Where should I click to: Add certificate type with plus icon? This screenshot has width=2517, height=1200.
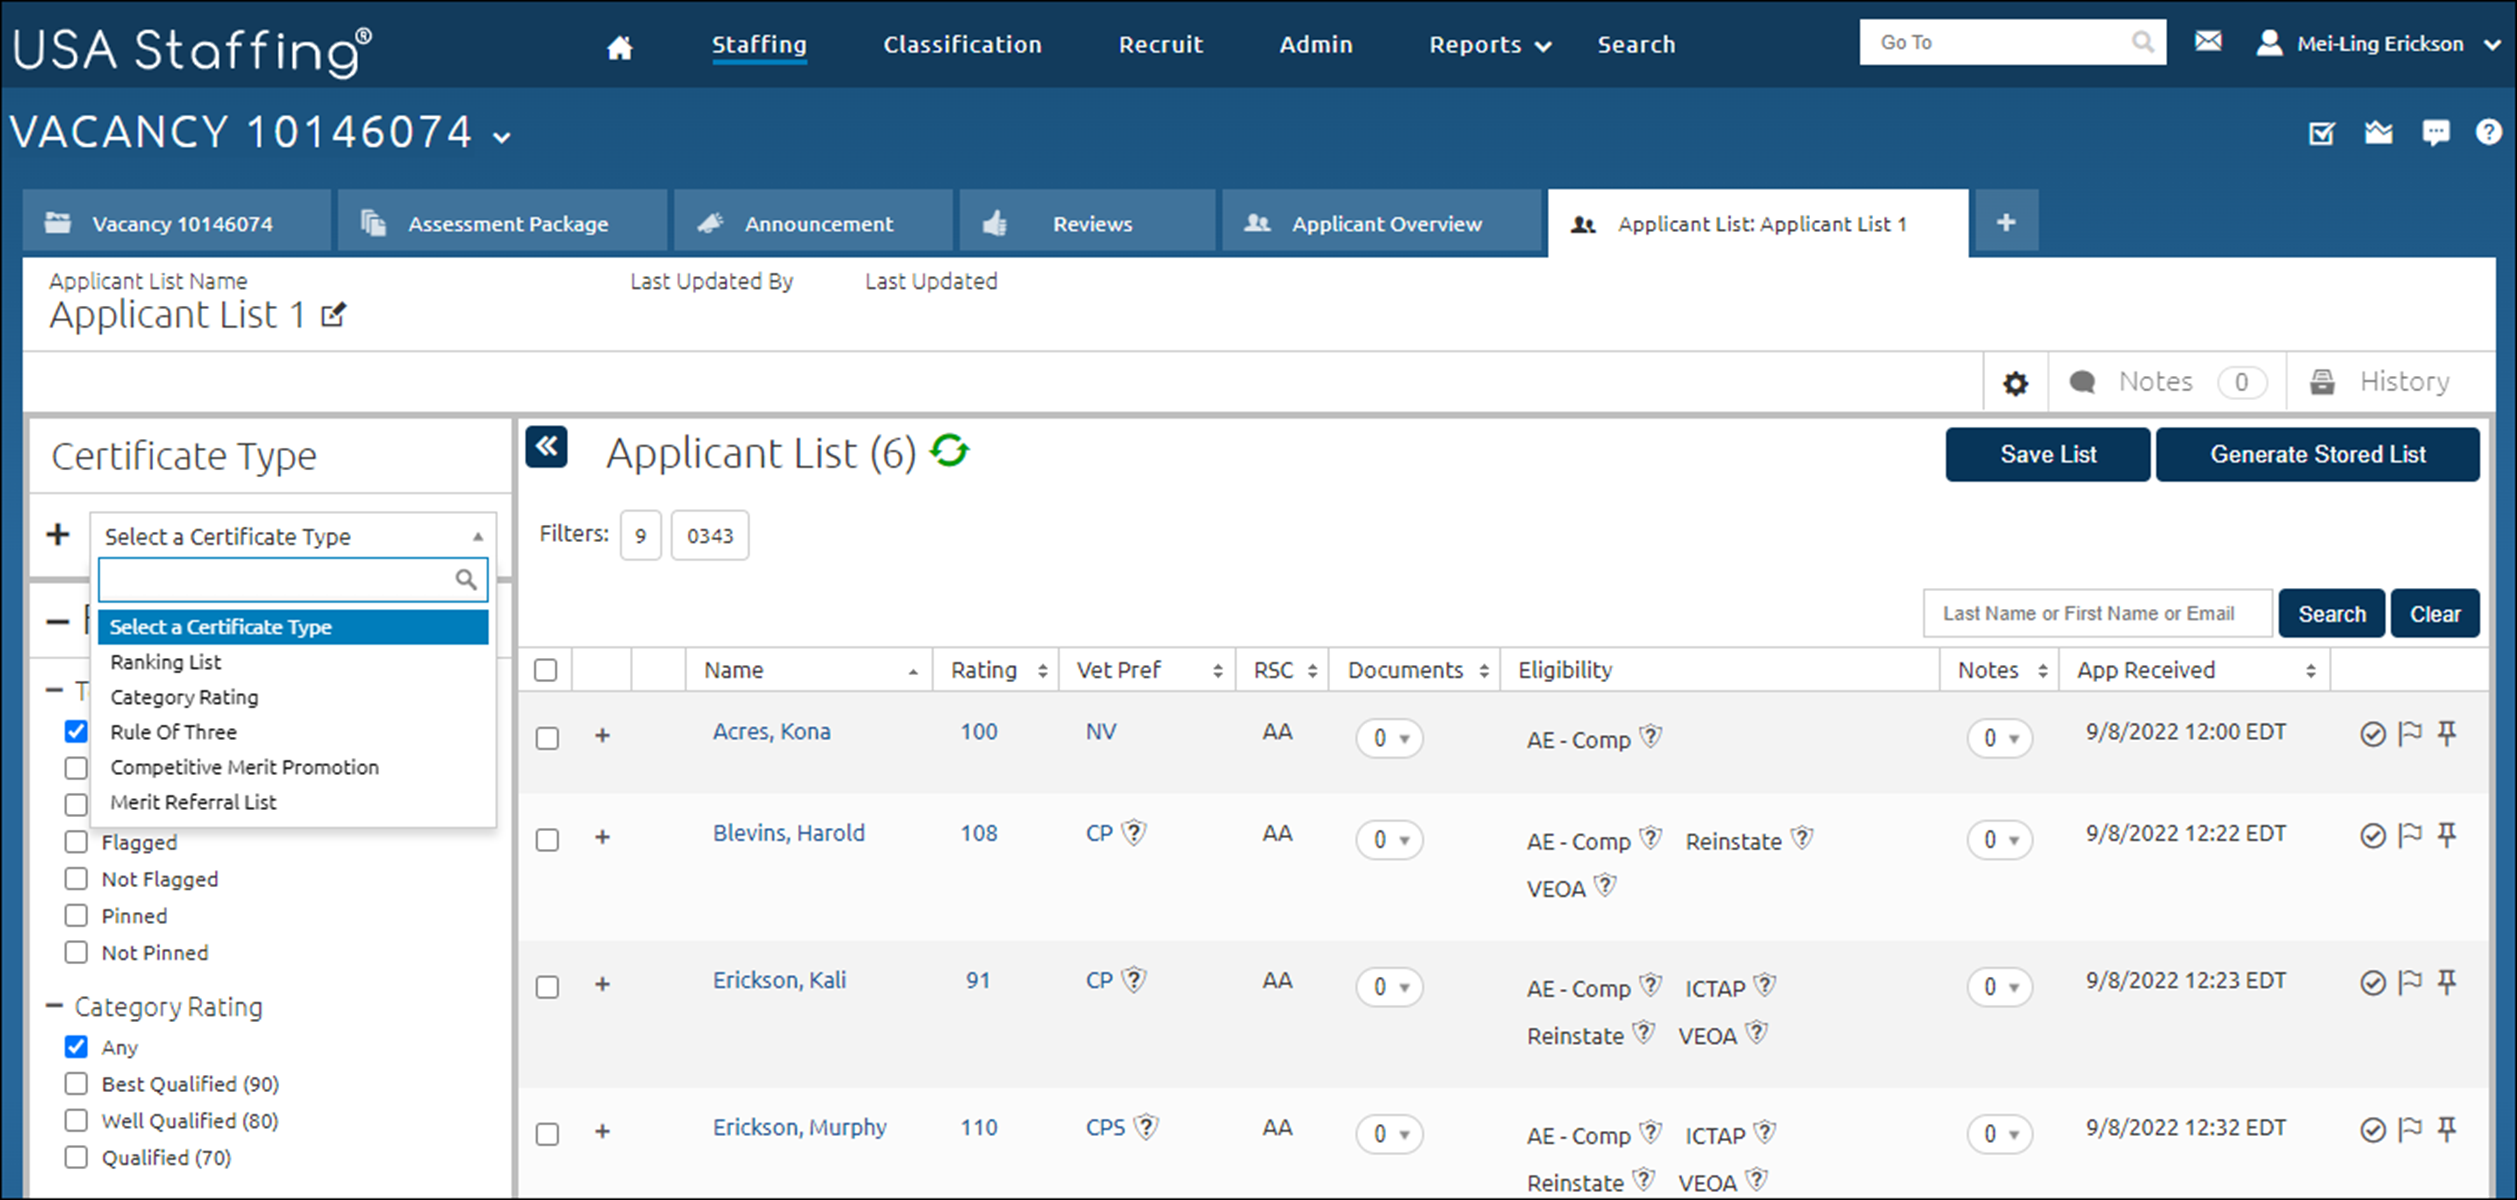58,535
